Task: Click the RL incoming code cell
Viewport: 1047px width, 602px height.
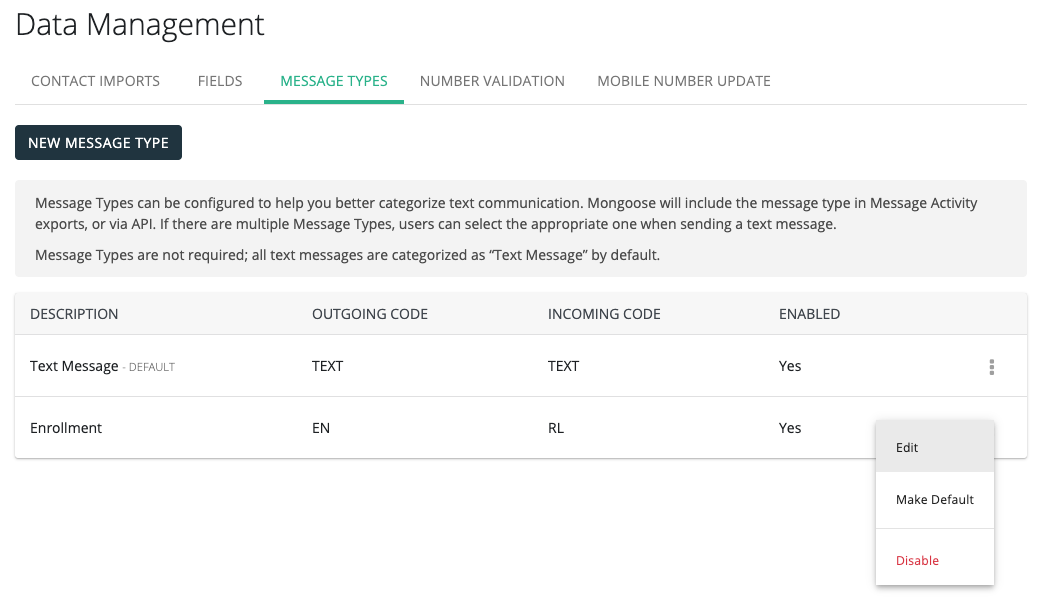Action: coord(556,428)
